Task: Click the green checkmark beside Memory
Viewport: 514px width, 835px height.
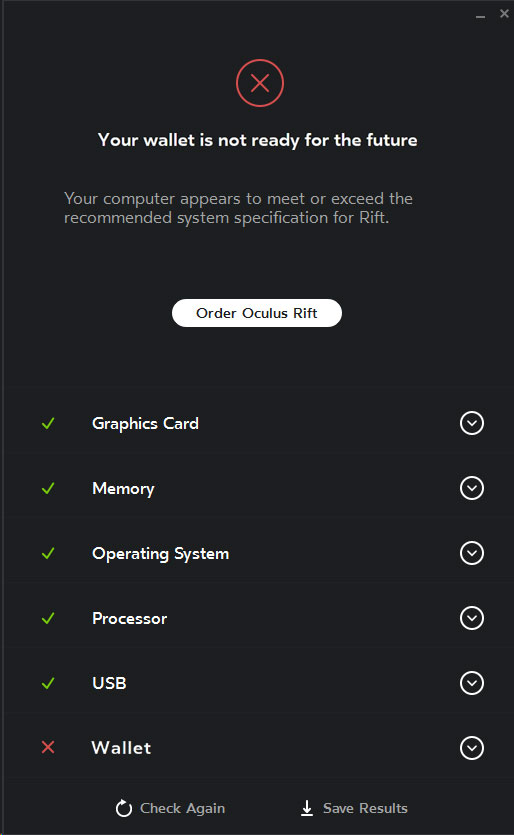Action: coord(48,488)
